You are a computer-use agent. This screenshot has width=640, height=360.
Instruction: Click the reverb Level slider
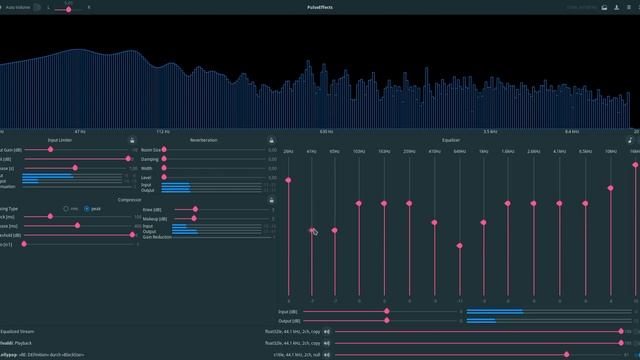coord(214,177)
